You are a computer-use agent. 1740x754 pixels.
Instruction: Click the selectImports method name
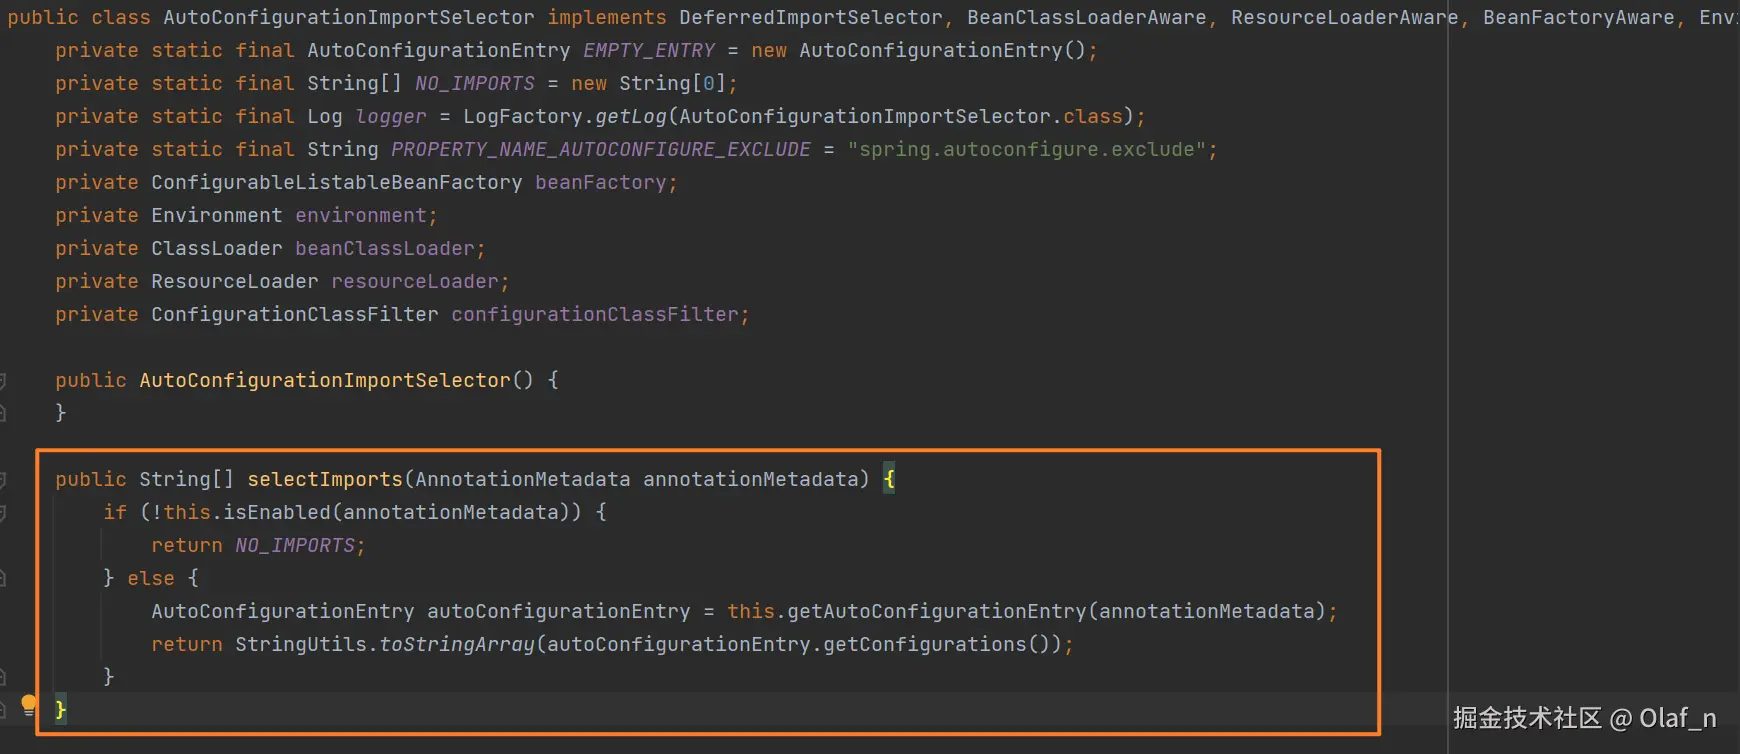pos(325,479)
